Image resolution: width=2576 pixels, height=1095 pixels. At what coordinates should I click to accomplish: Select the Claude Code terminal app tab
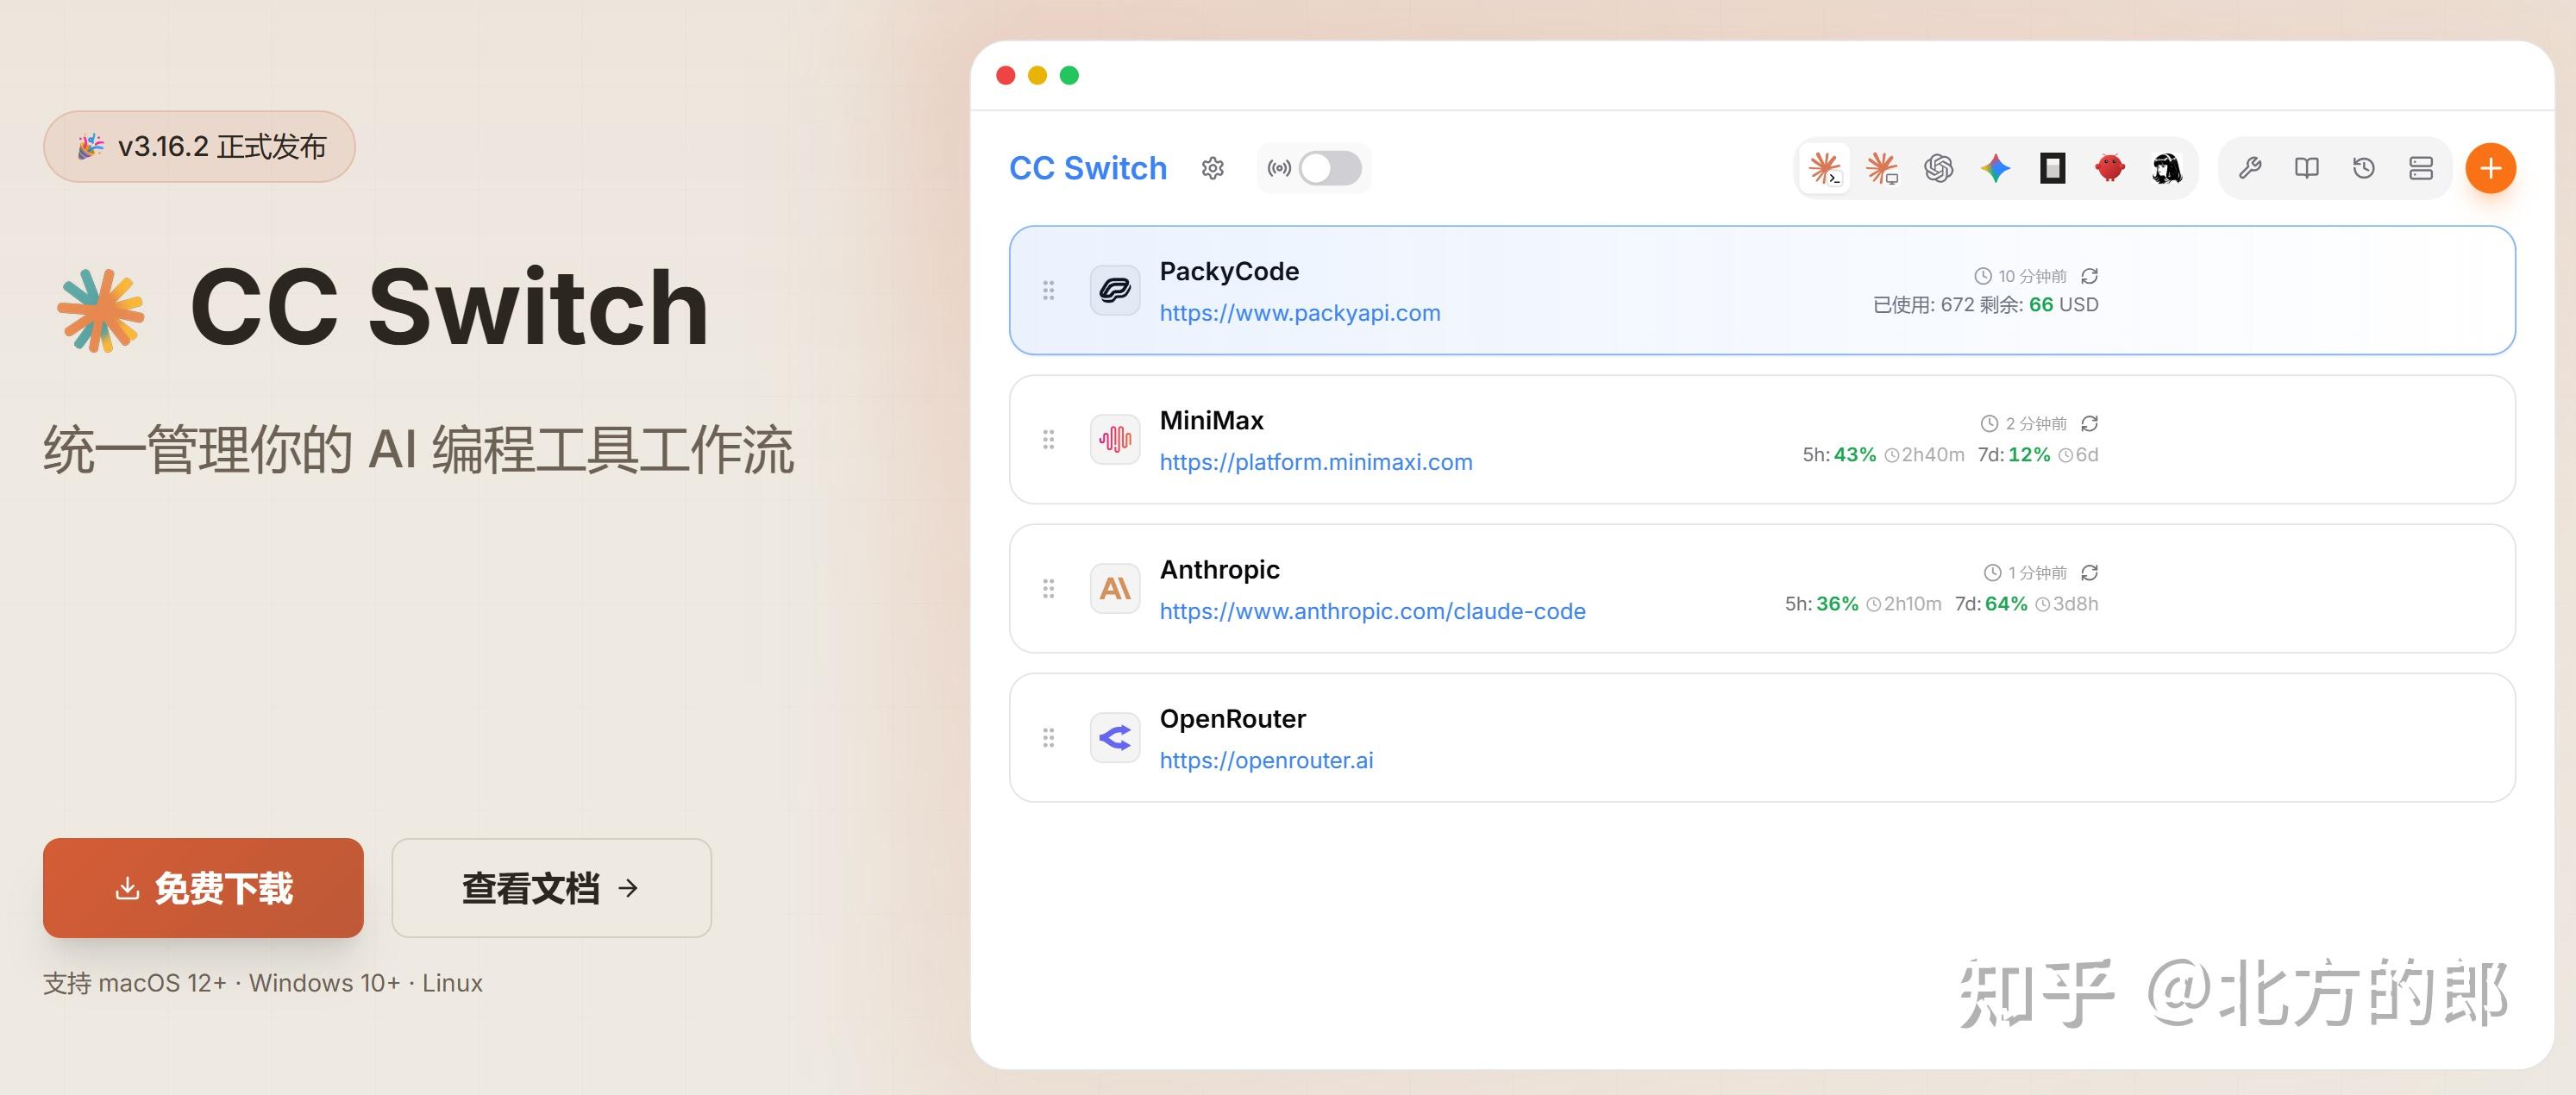click(1825, 168)
